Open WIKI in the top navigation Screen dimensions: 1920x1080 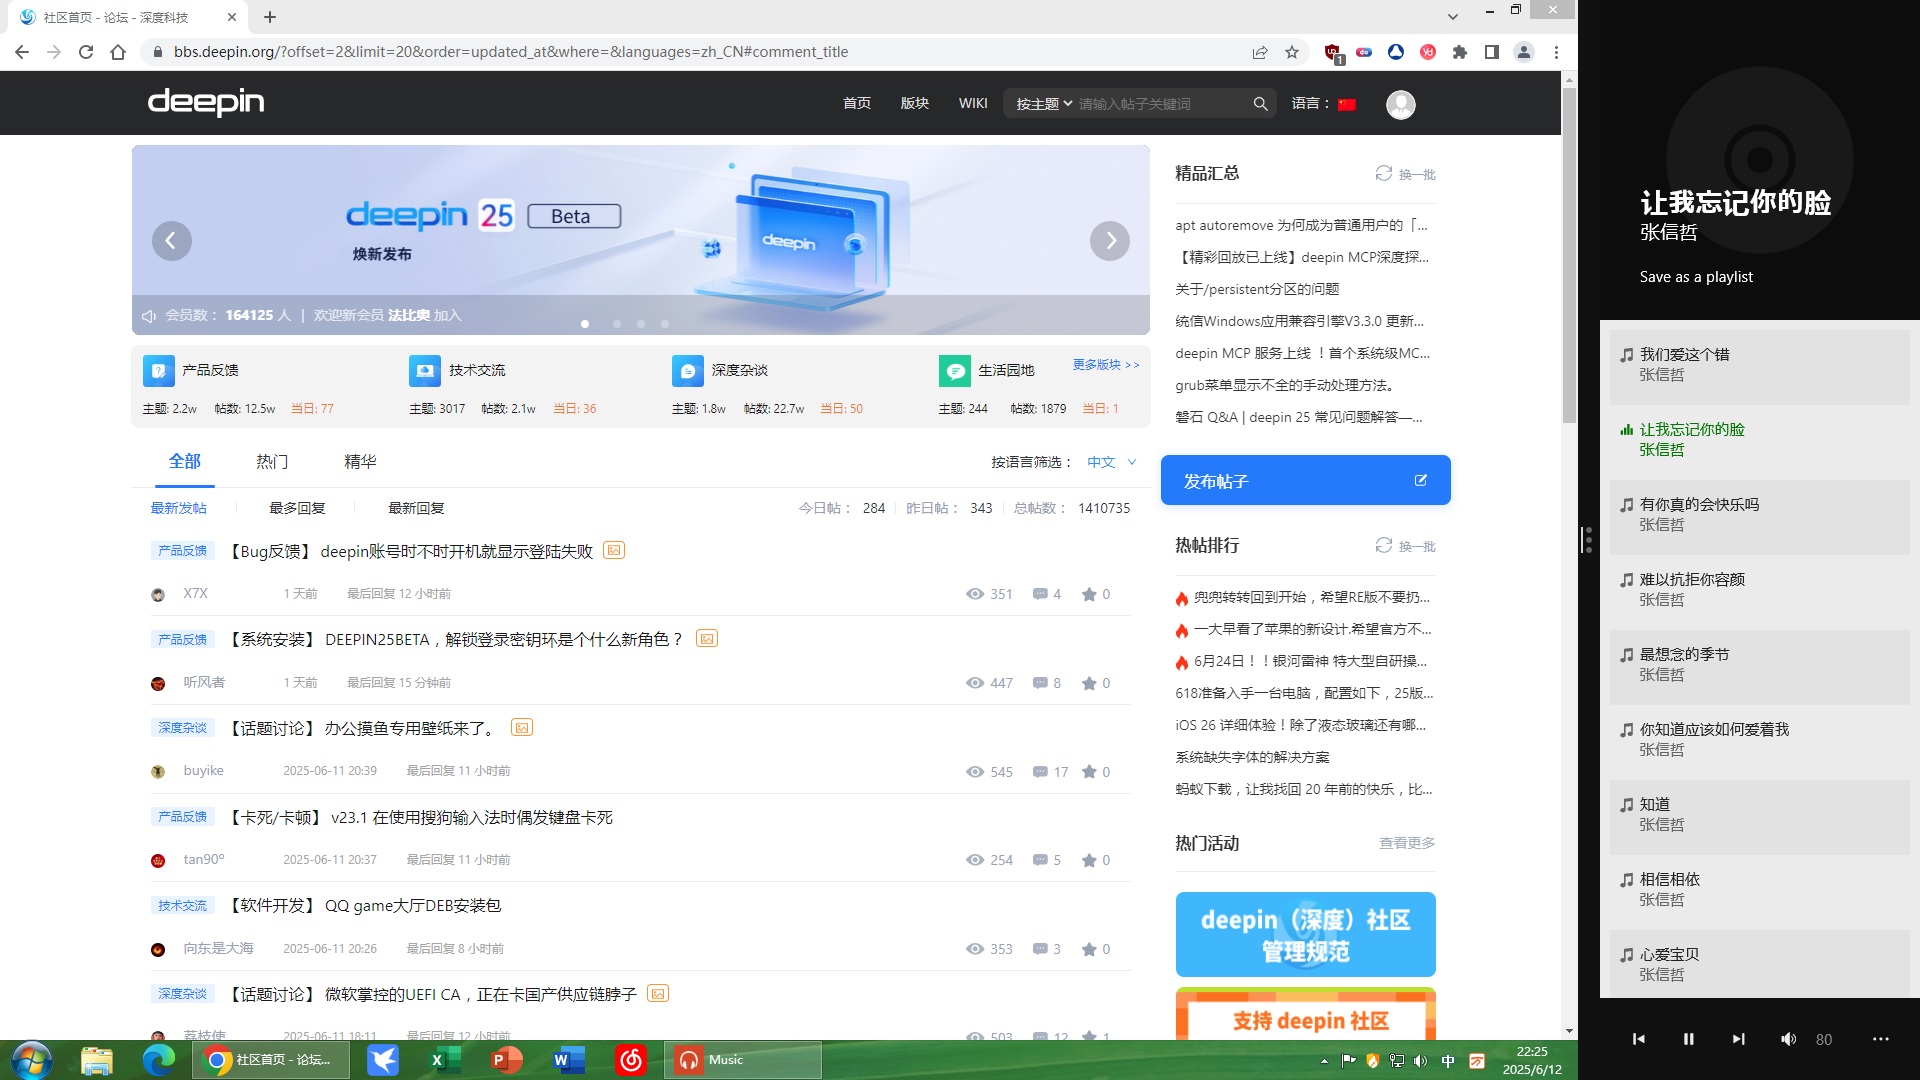coord(973,104)
